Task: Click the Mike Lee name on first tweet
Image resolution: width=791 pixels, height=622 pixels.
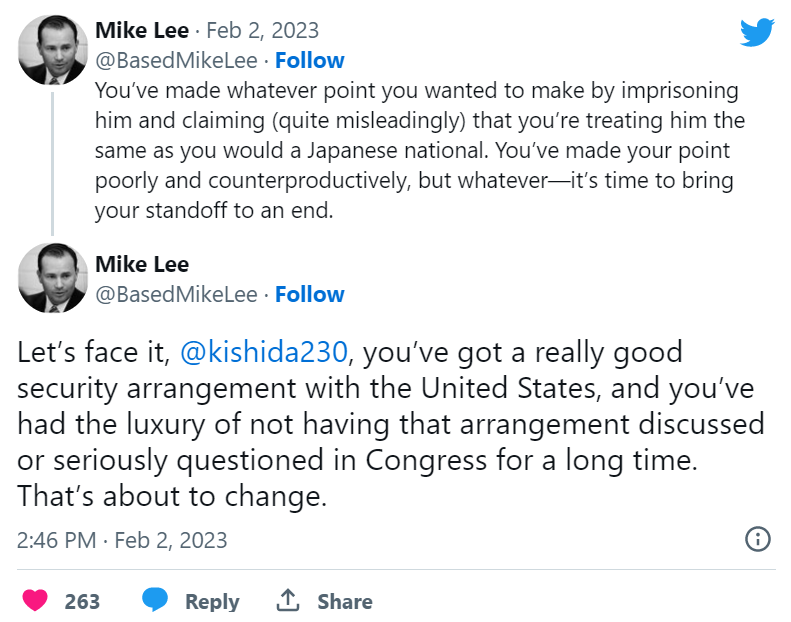Action: point(142,30)
